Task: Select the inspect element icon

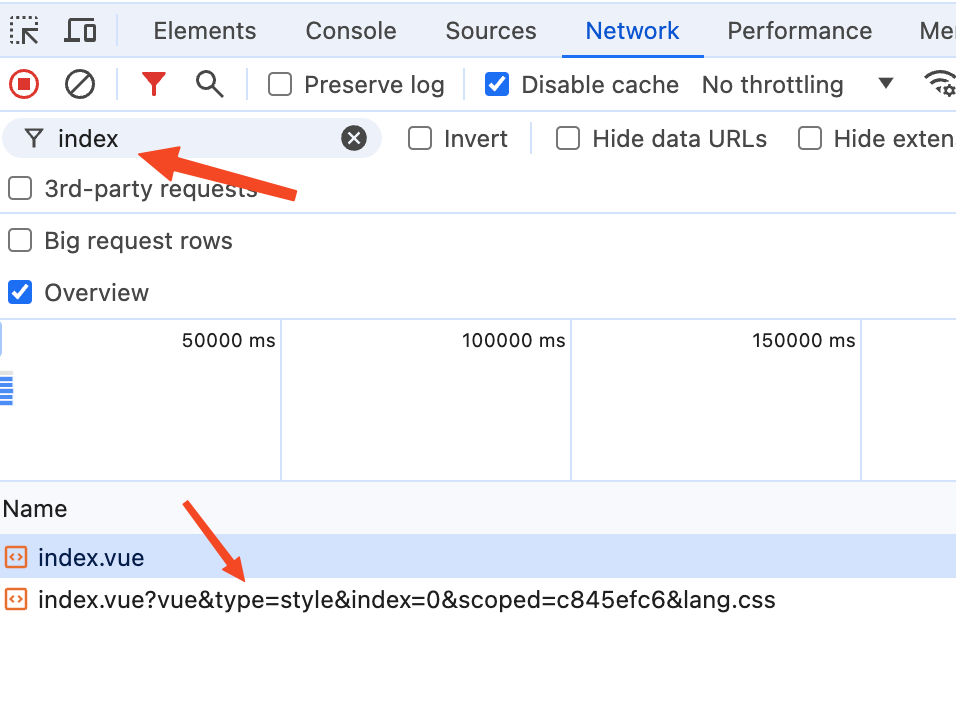Action: coord(24,30)
